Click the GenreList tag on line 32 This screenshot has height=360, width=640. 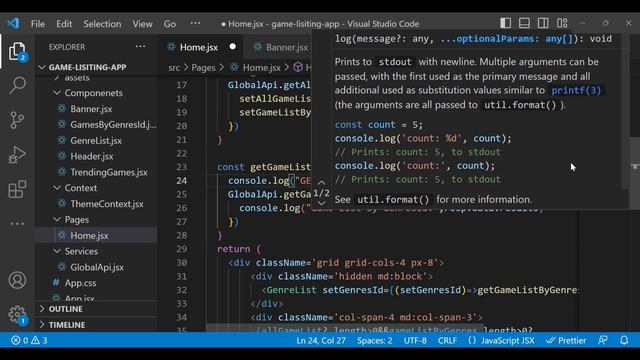291,290
